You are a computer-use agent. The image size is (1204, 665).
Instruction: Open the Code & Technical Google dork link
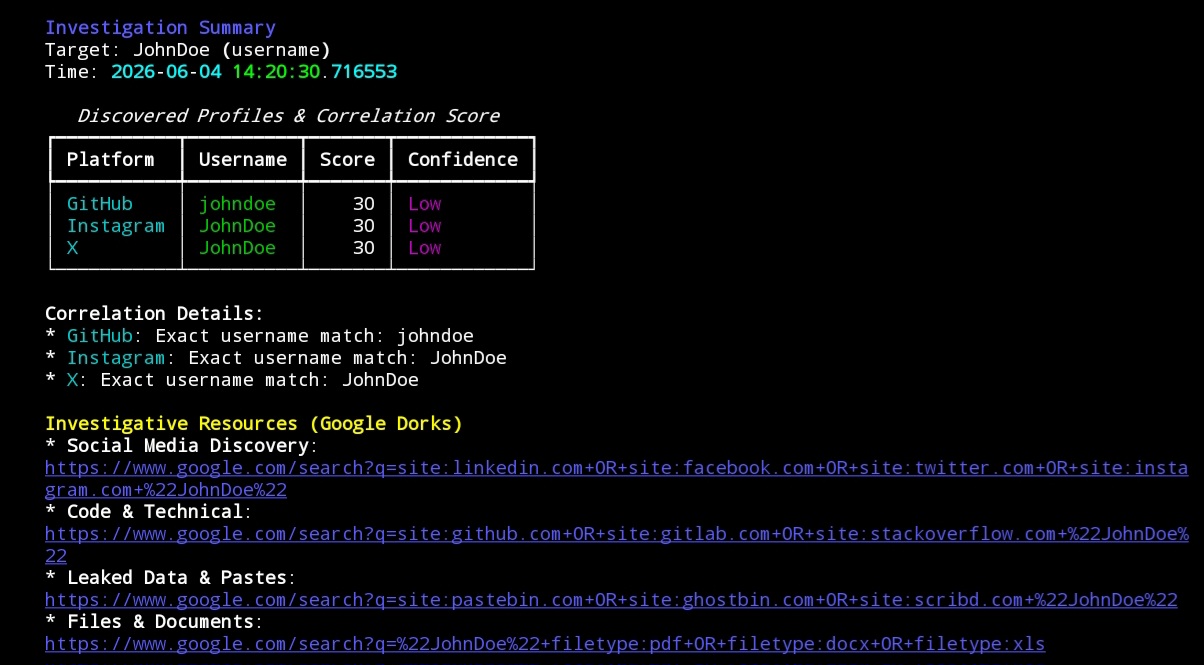[616, 545]
